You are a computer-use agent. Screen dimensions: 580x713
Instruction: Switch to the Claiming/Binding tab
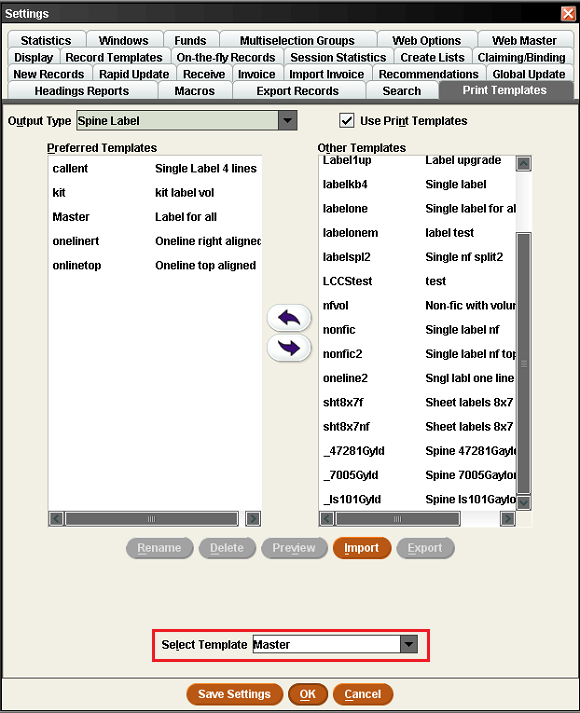(x=522, y=57)
